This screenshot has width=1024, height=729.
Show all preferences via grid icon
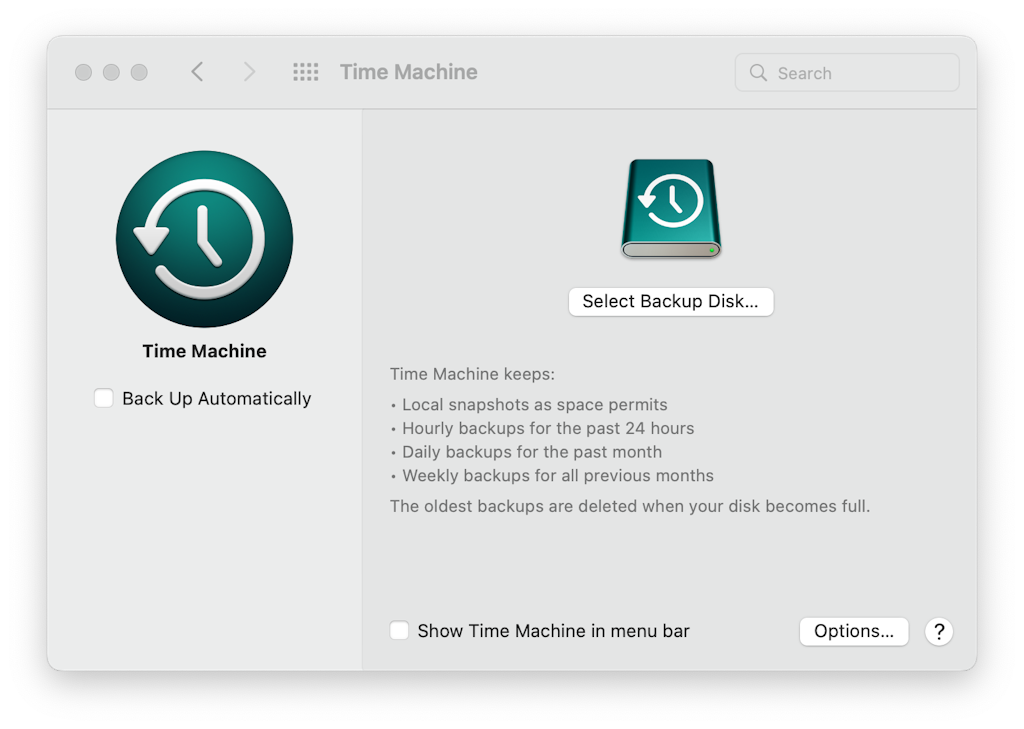(305, 72)
